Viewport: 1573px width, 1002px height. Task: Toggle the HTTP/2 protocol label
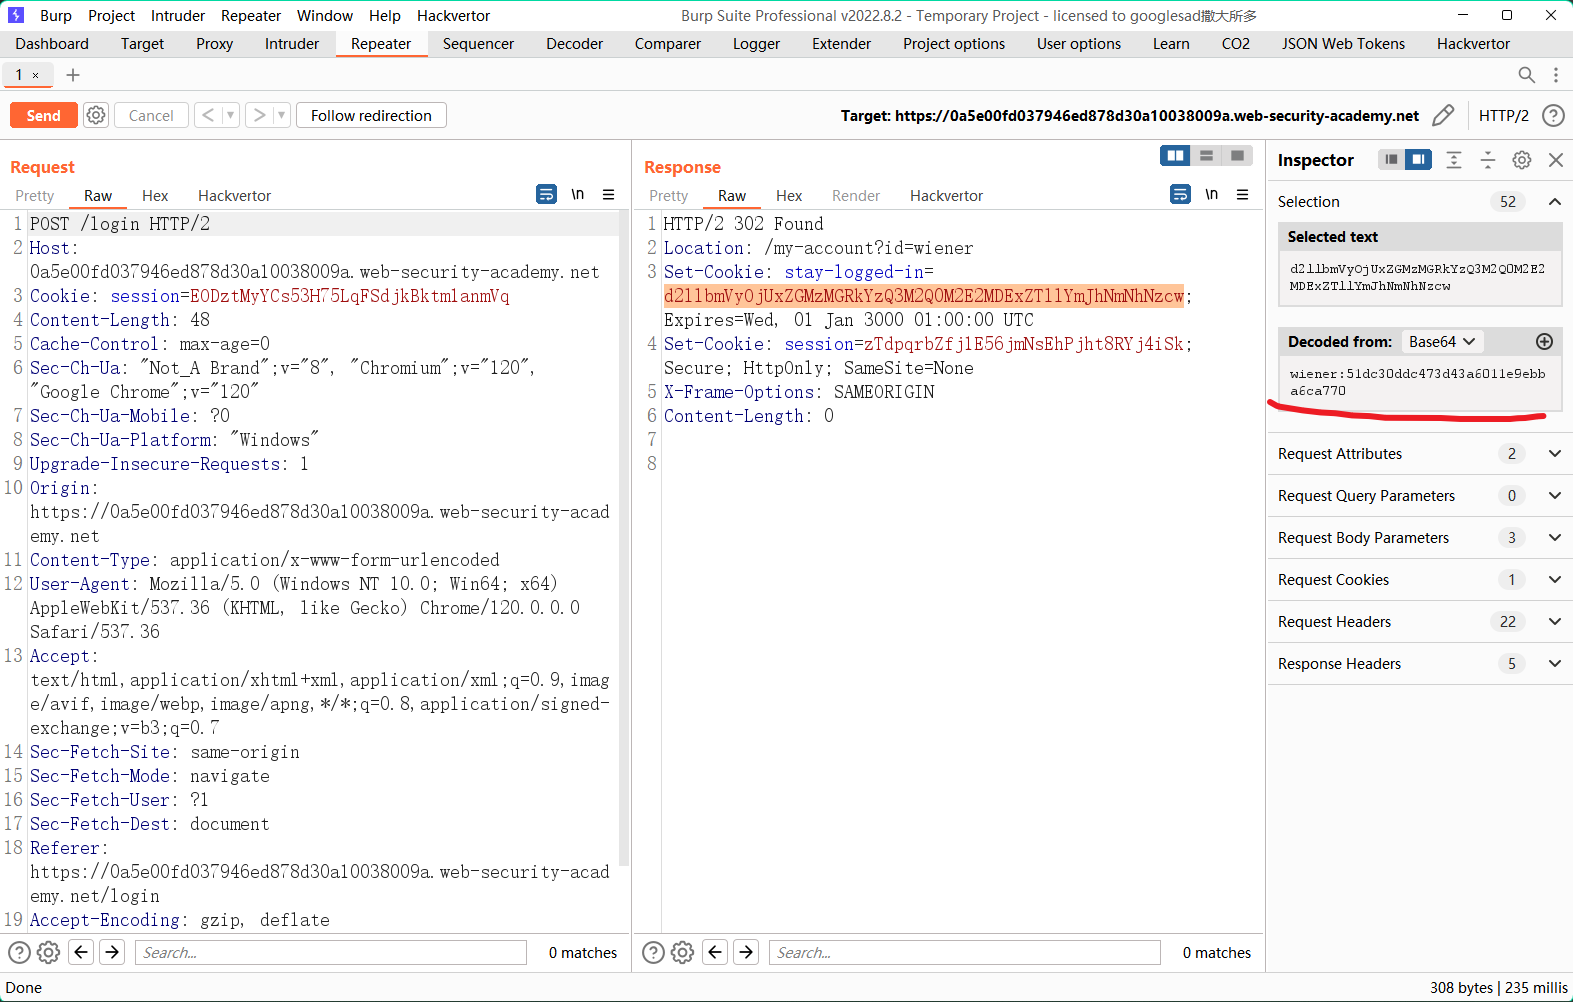pos(1503,115)
